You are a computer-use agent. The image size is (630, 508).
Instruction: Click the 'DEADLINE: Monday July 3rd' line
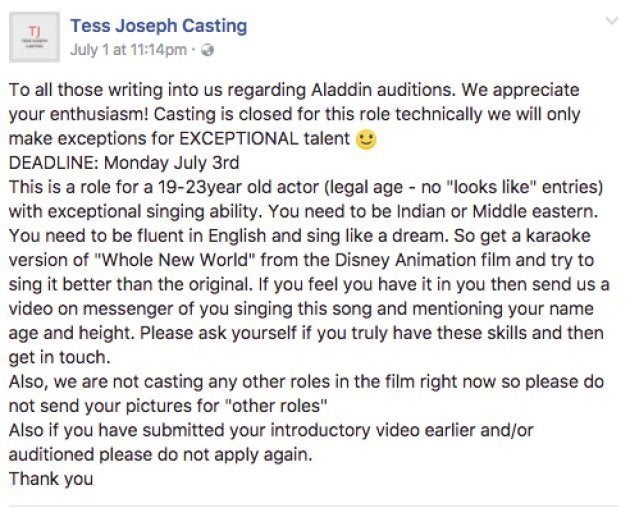click(124, 163)
